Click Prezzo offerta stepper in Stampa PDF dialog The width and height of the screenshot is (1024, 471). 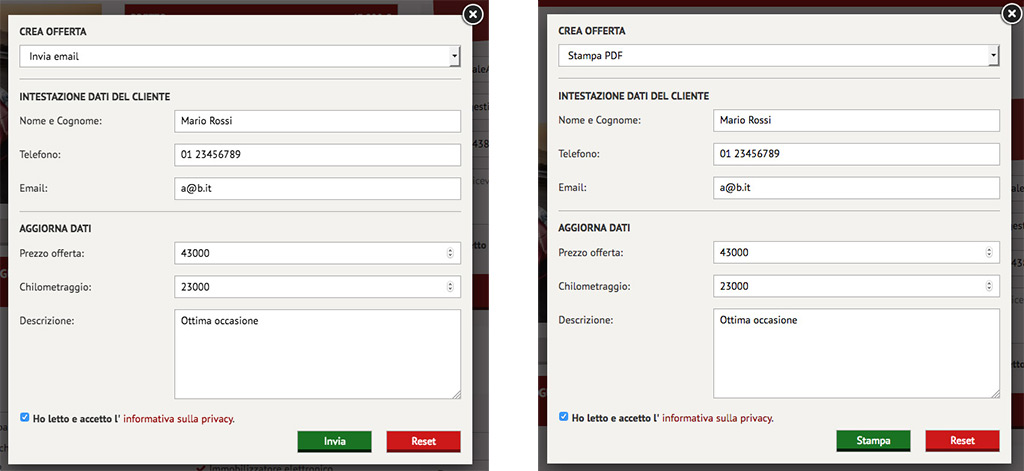pyautogui.click(x=989, y=253)
